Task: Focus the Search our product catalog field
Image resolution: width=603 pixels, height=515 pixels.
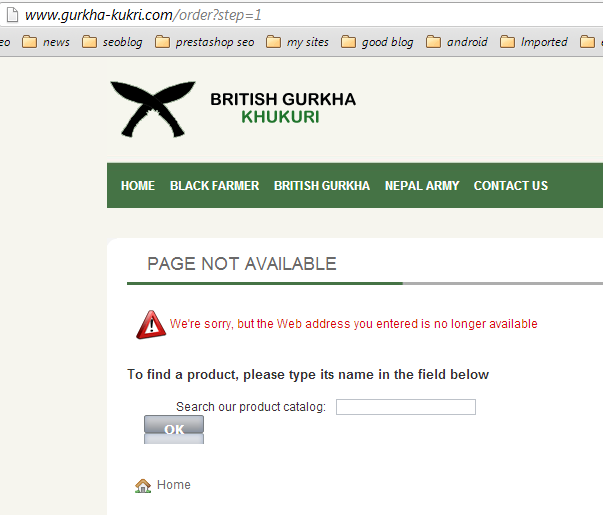Action: [x=406, y=407]
